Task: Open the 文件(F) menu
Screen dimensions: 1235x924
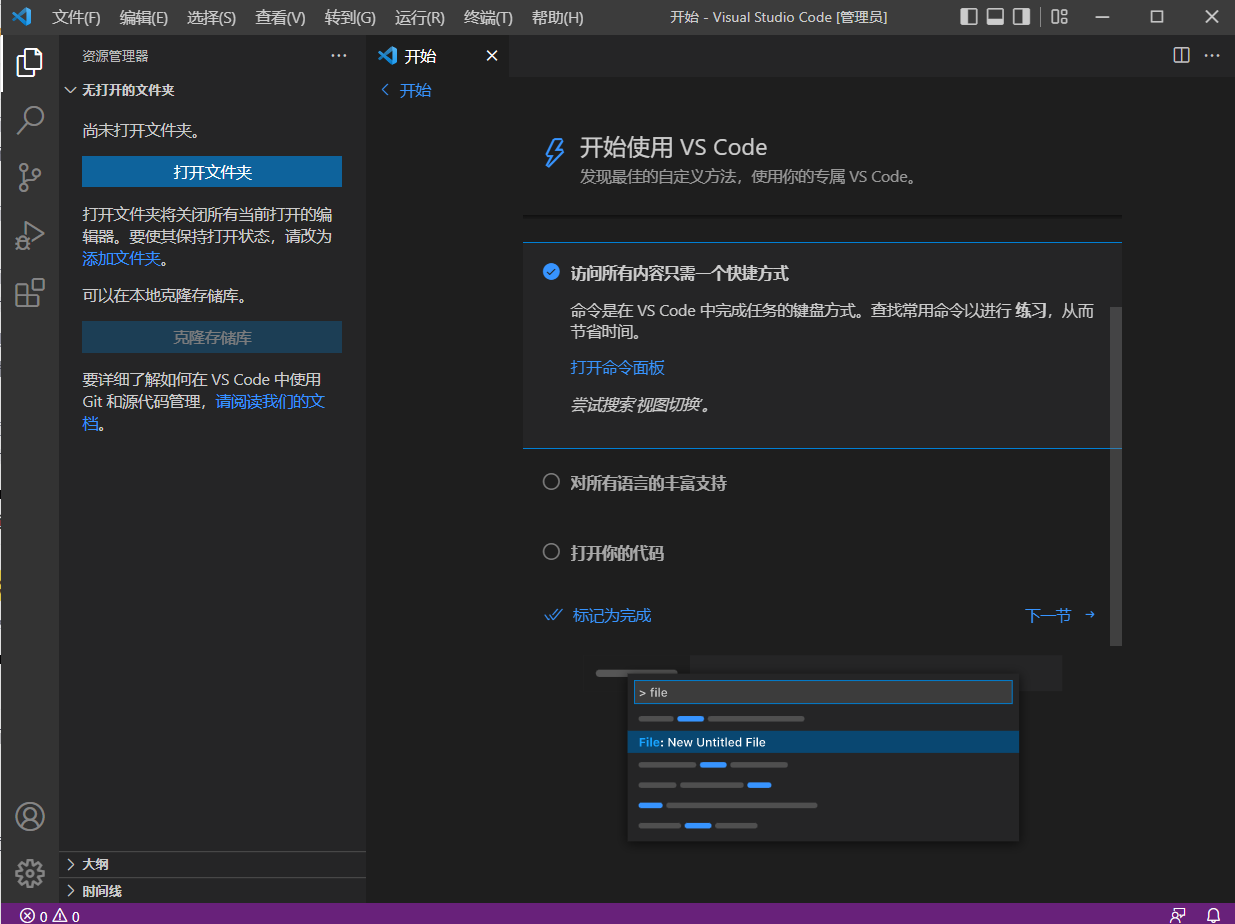Action: [77, 18]
